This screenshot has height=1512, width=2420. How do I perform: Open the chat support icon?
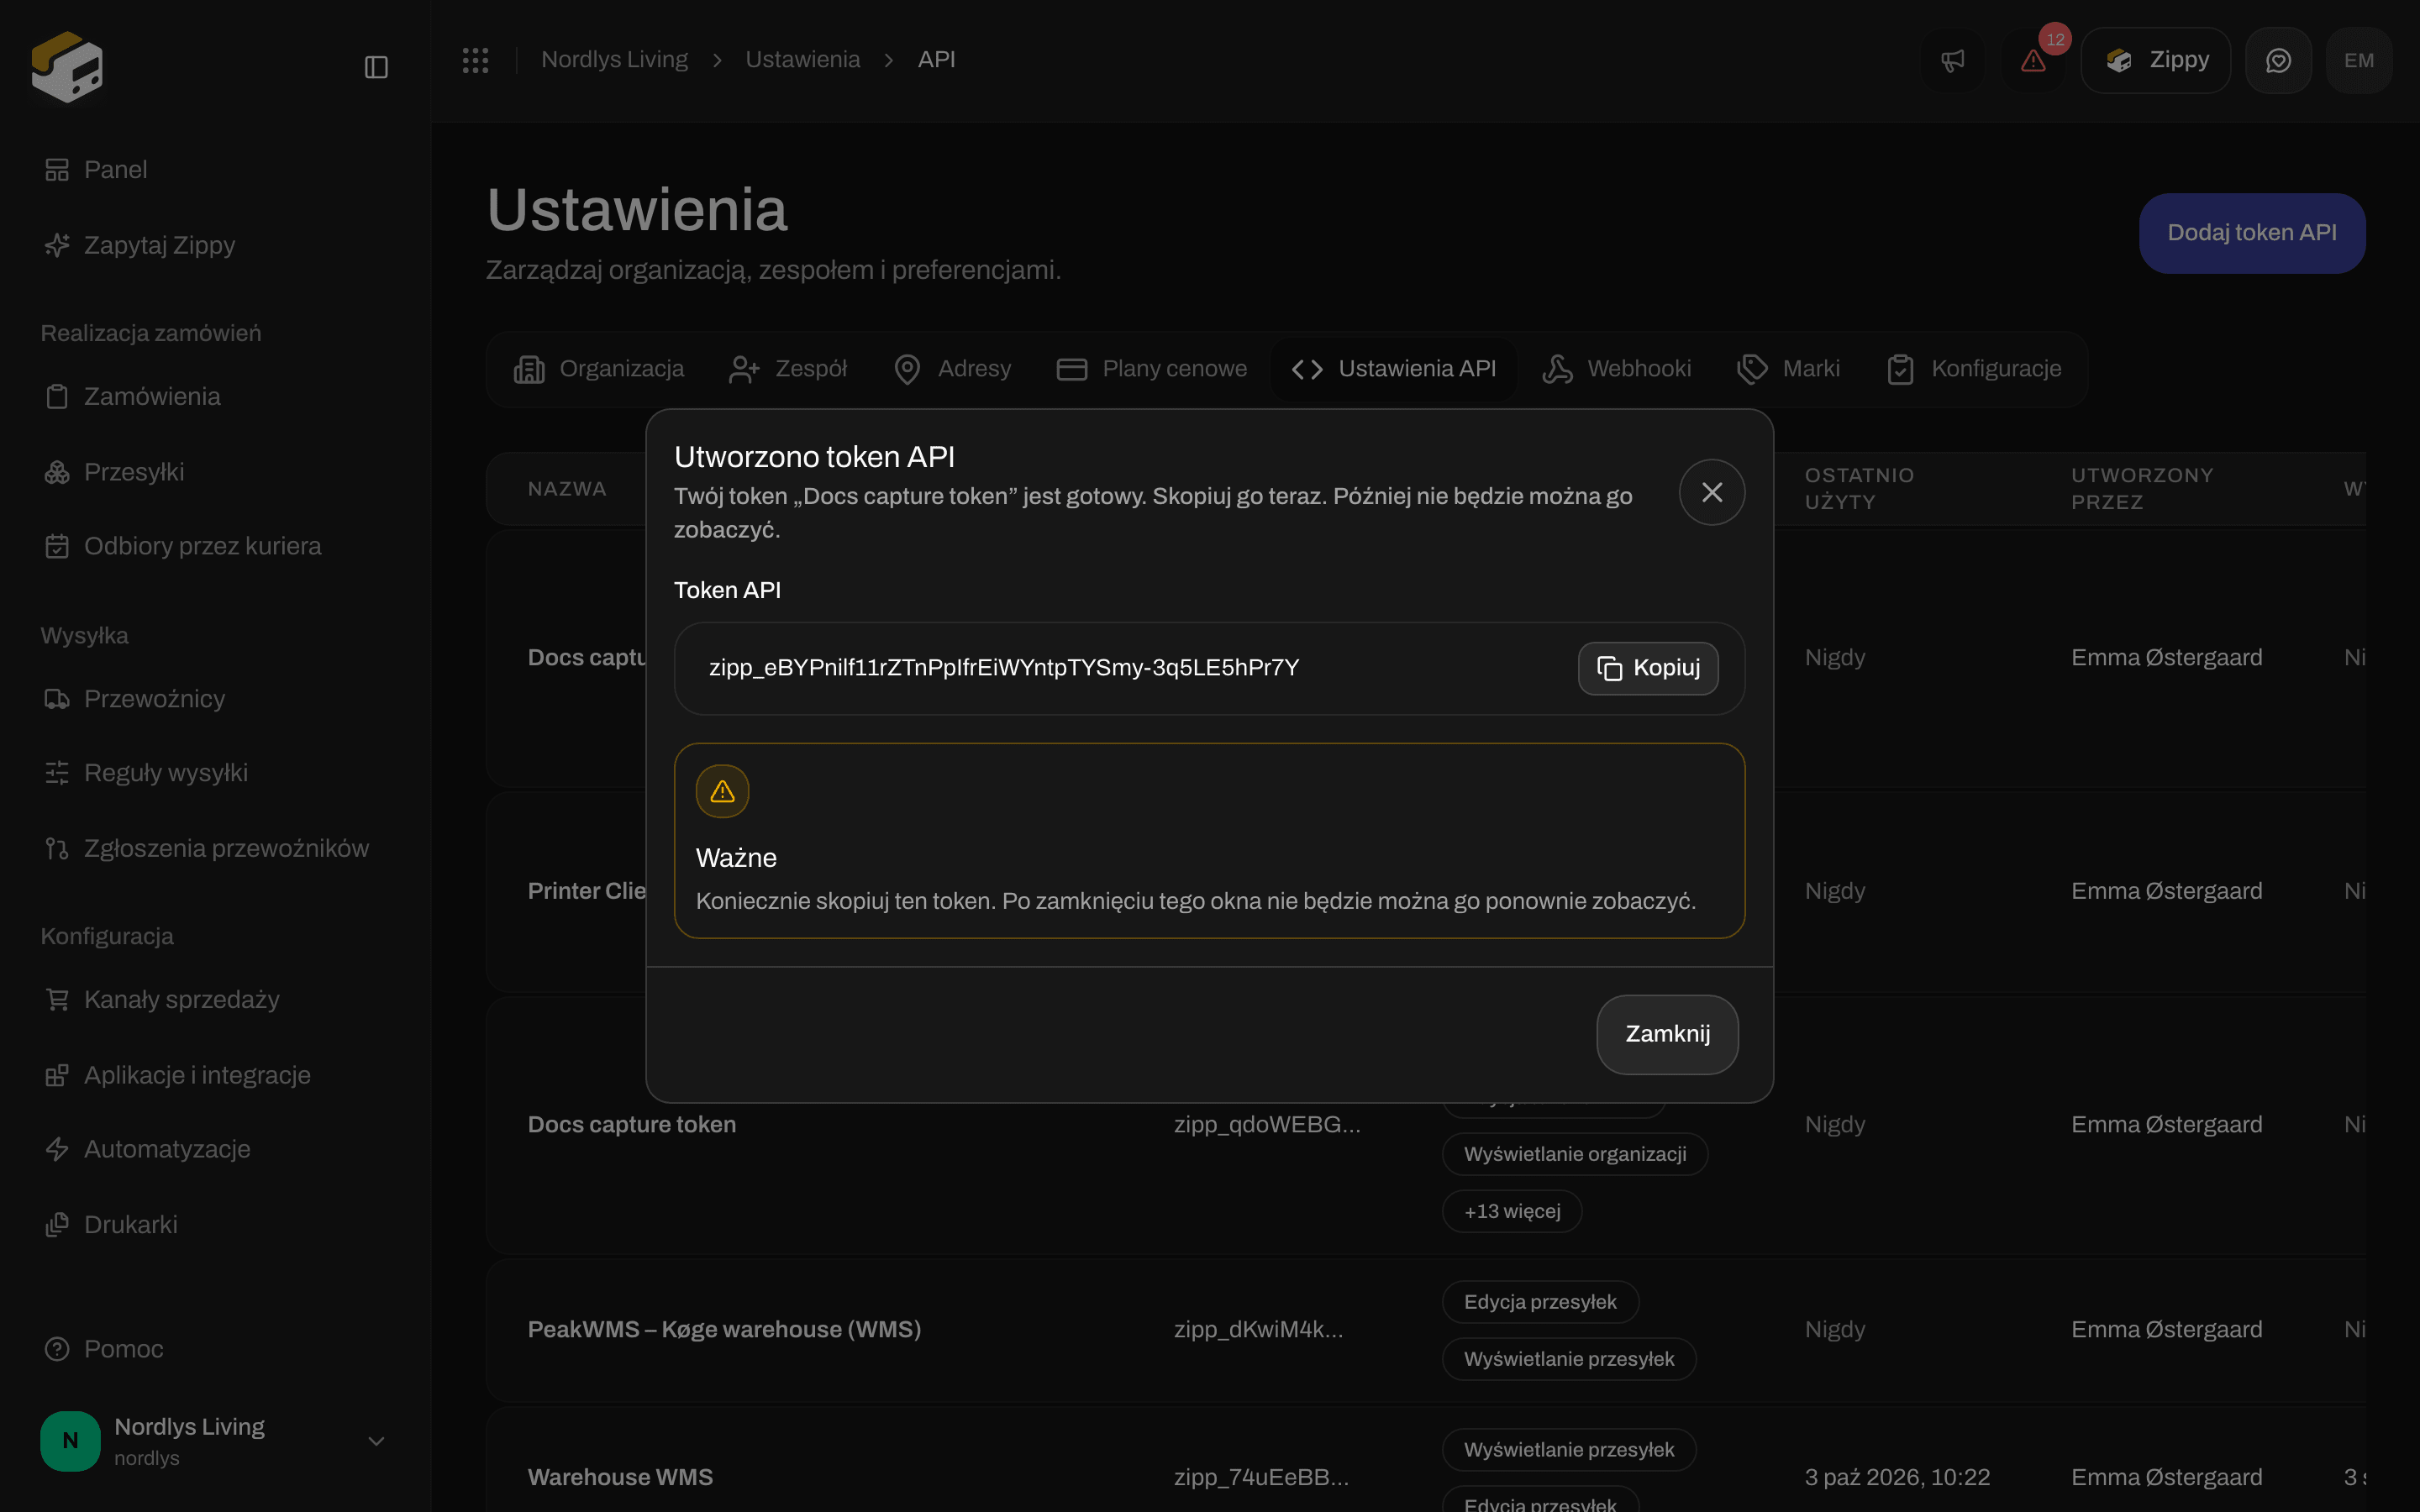coord(2278,60)
